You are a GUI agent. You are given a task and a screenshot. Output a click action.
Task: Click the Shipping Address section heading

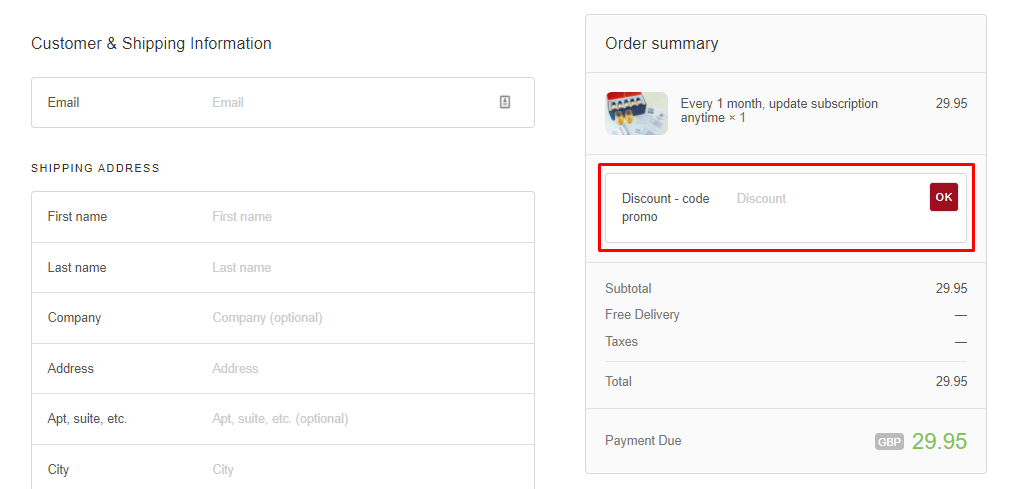click(95, 168)
